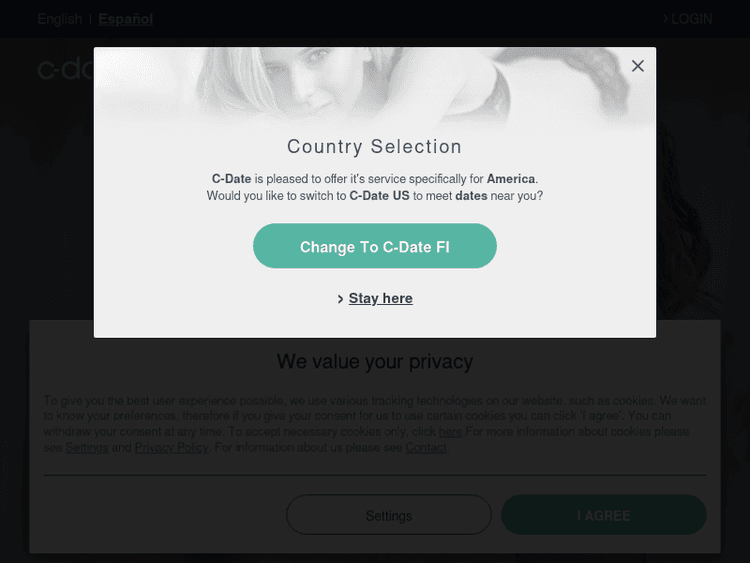The width and height of the screenshot is (750, 563).
Task: Click the "here" link for necessary cookies
Action: click(450, 432)
